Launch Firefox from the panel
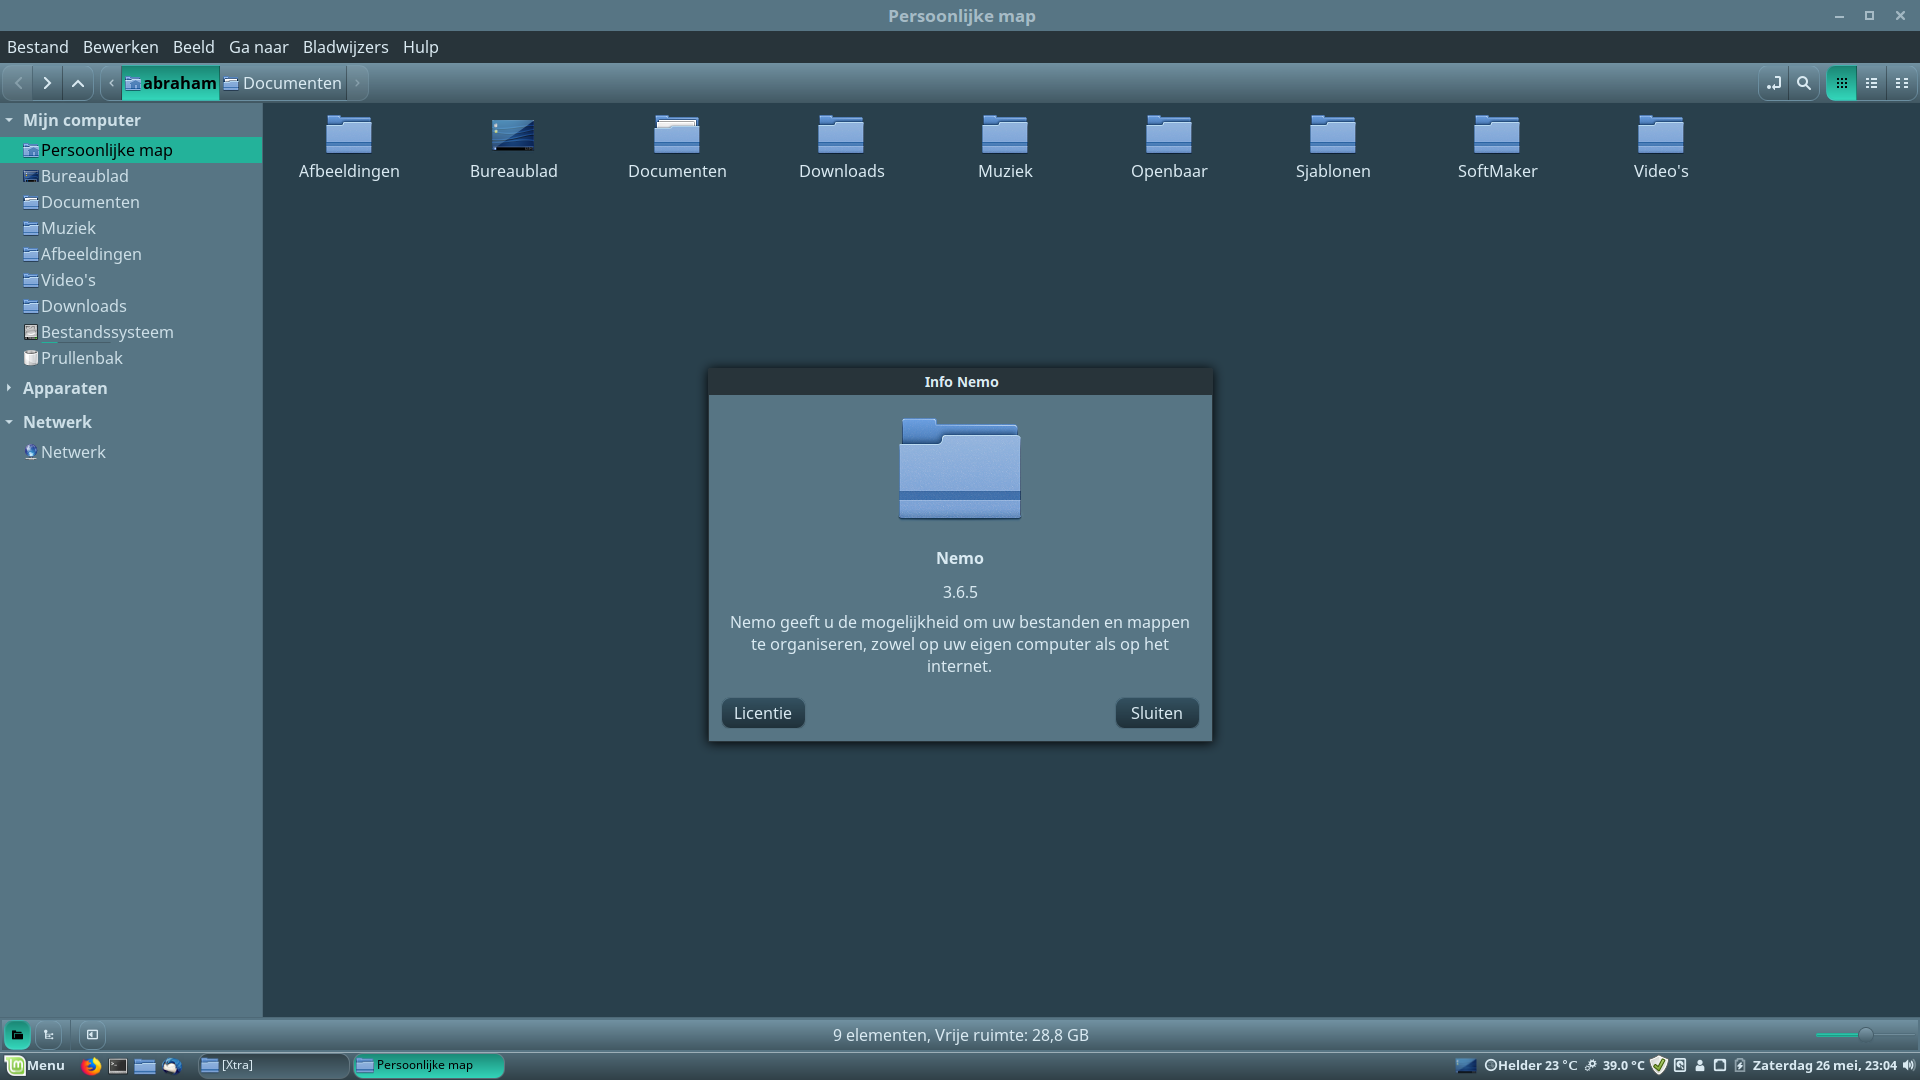This screenshot has height=1080, width=1920. click(91, 1065)
